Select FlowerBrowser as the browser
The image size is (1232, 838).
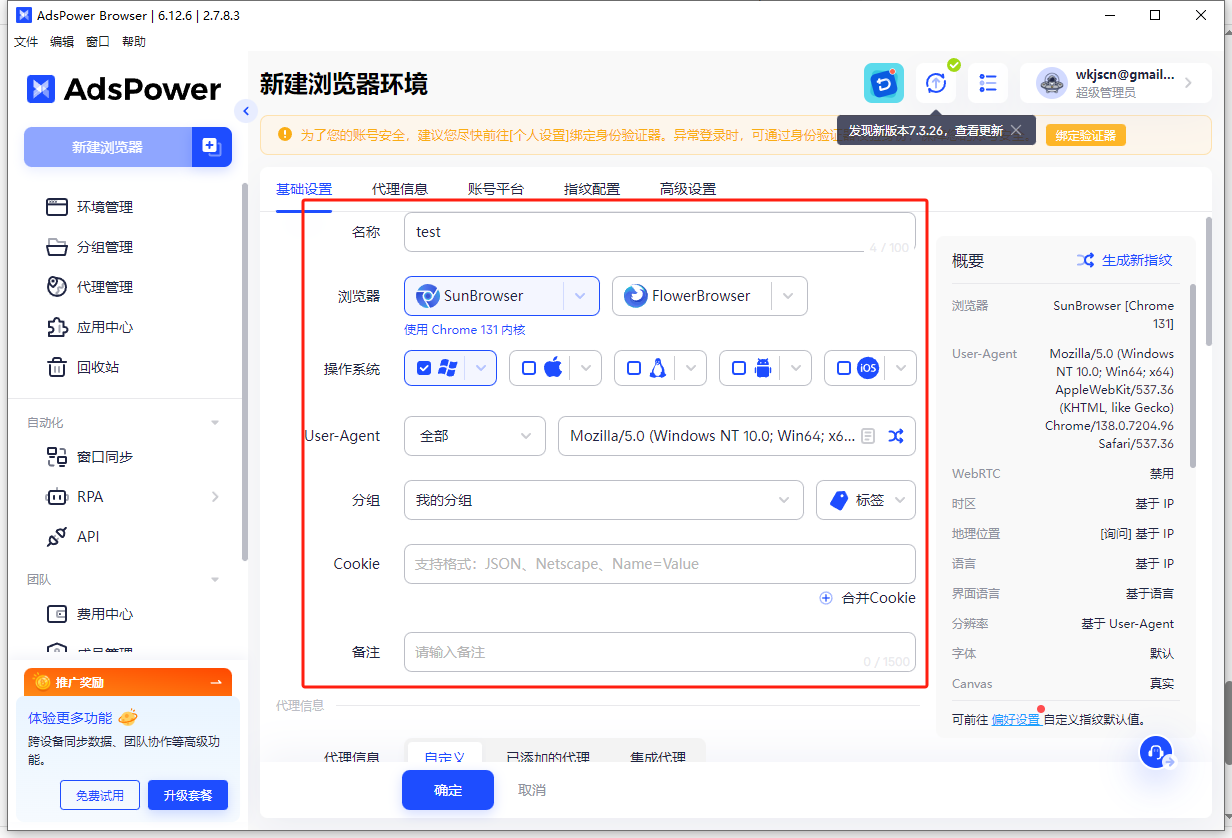[691, 296]
